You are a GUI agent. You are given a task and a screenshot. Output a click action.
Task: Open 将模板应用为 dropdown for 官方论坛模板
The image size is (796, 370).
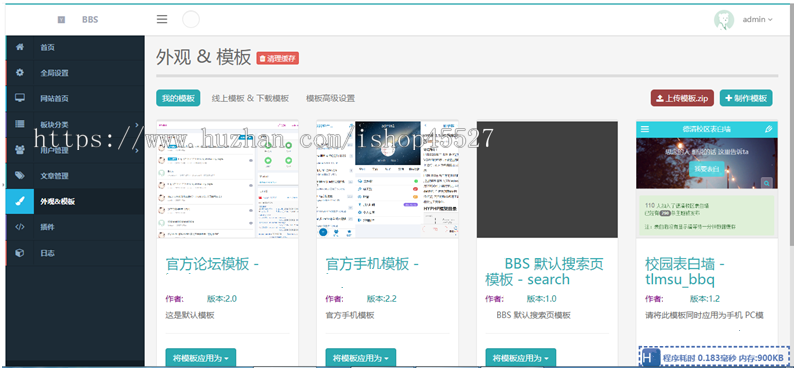(x=201, y=358)
